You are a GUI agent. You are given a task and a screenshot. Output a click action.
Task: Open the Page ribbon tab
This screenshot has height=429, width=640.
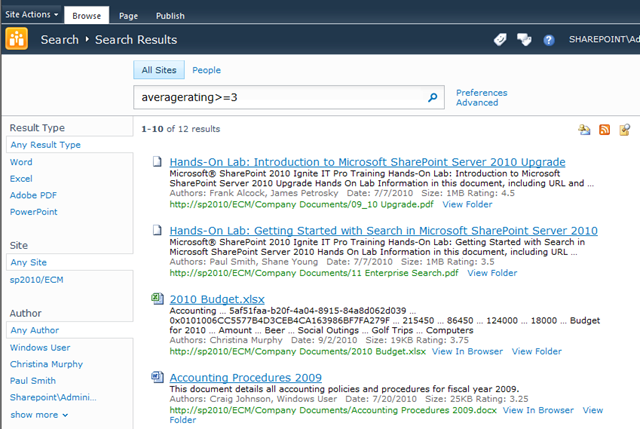[x=128, y=16]
